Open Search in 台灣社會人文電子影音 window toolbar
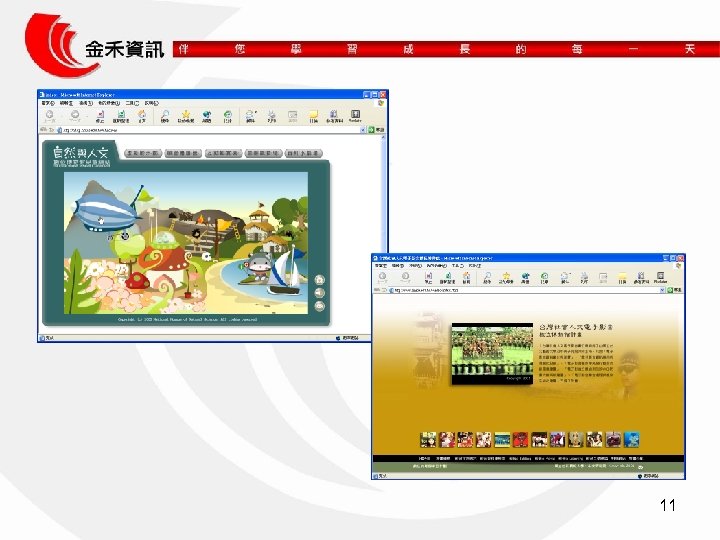Image resolution: width=720 pixels, height=540 pixels. pyautogui.click(x=487, y=277)
